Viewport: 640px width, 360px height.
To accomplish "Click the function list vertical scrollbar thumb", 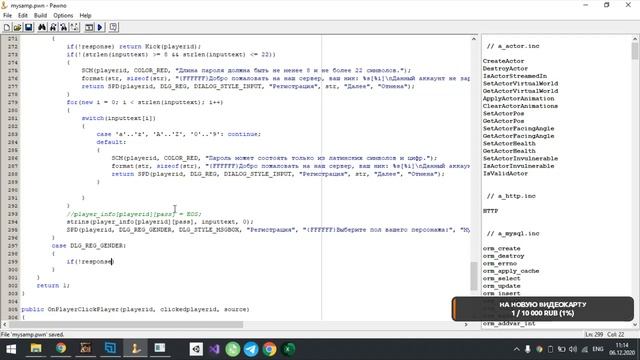I will (x=635, y=51).
